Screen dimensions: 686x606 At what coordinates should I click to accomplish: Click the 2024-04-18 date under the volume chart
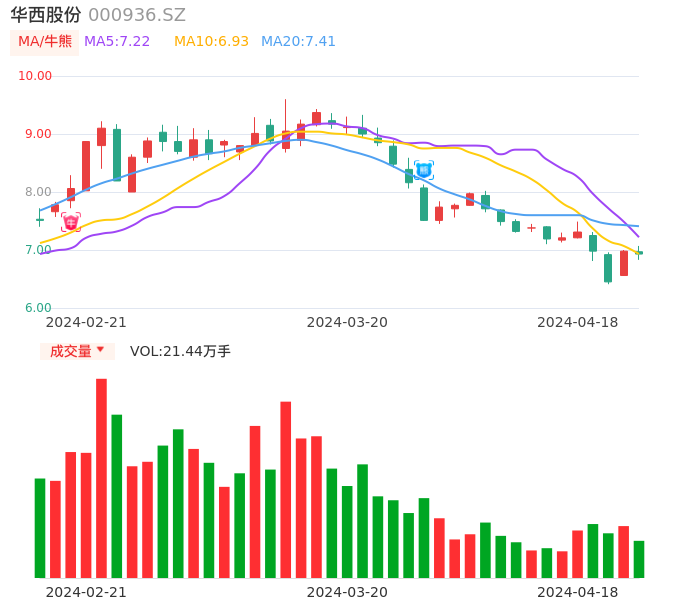(x=578, y=592)
